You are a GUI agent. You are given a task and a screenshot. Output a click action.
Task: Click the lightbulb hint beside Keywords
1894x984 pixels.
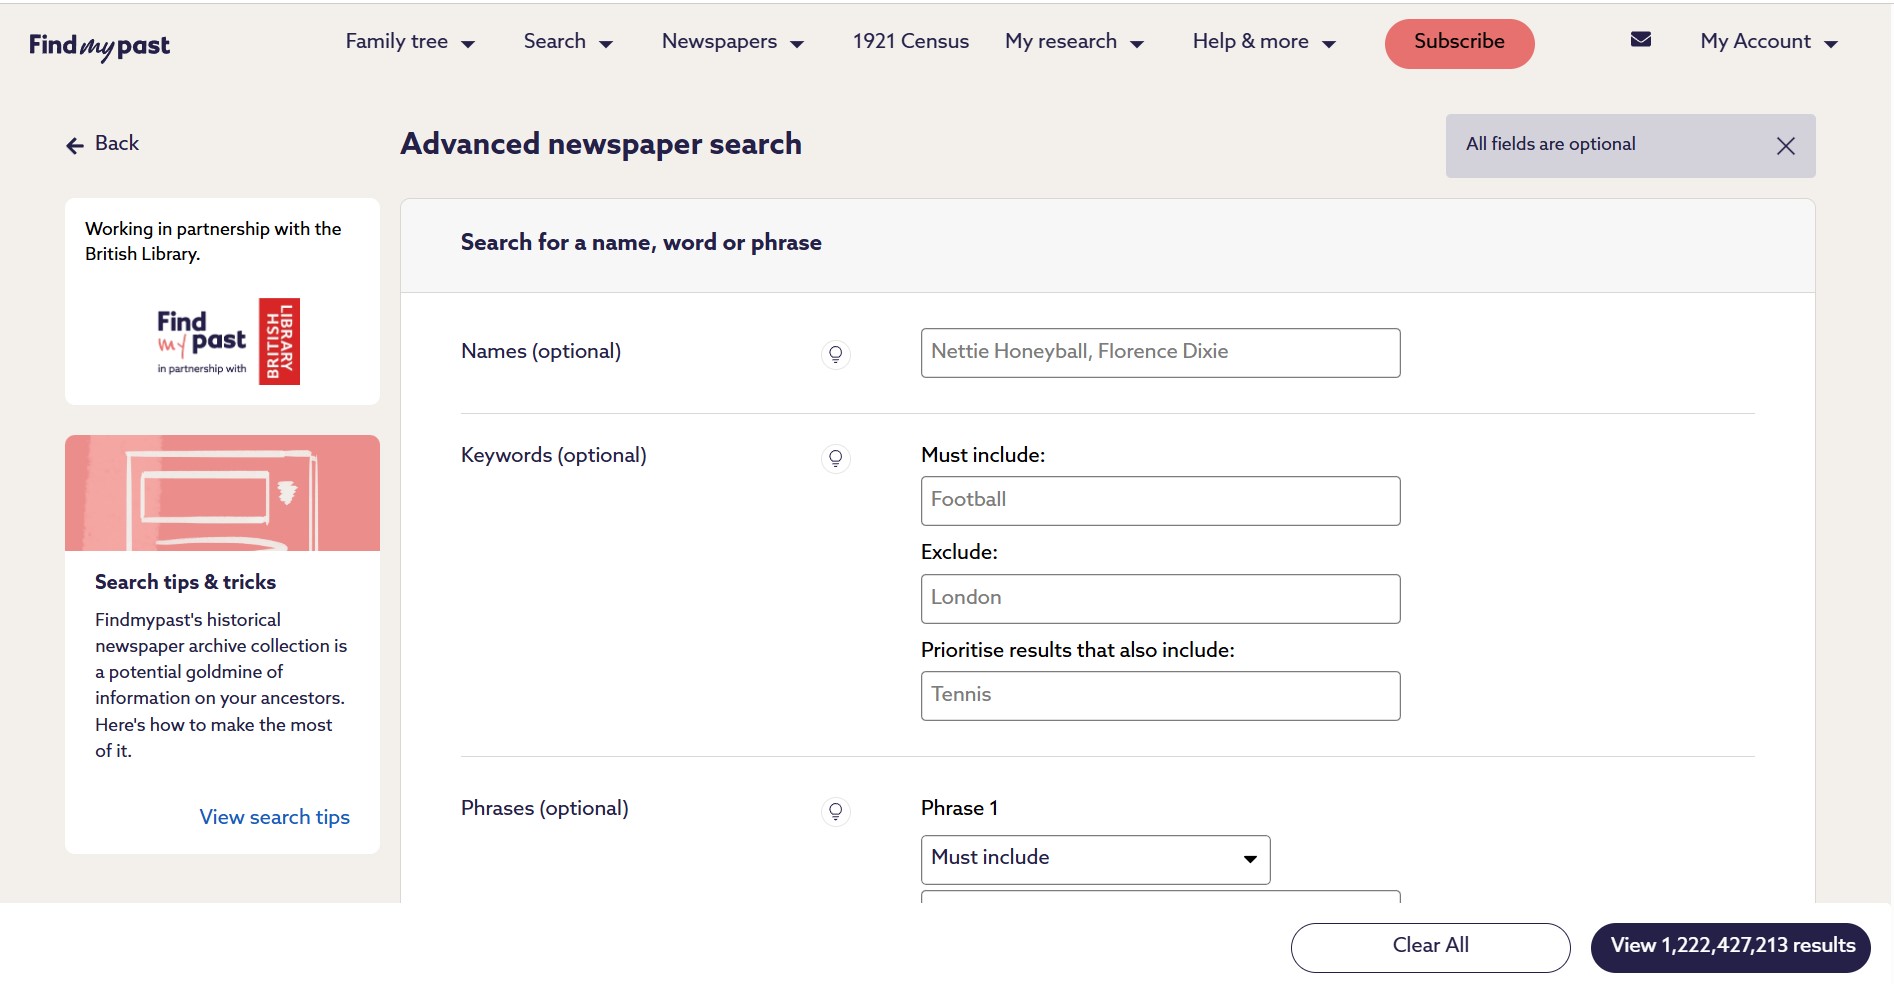click(x=835, y=458)
